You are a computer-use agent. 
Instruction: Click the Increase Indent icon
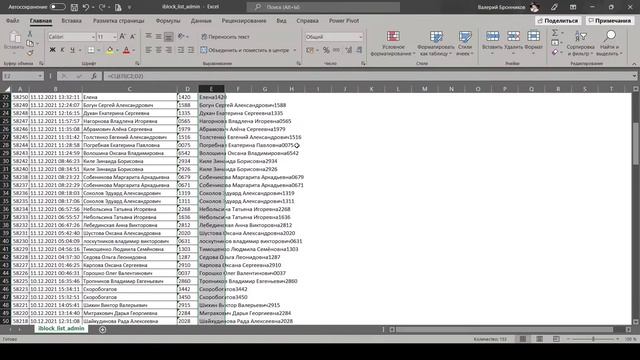191,50
